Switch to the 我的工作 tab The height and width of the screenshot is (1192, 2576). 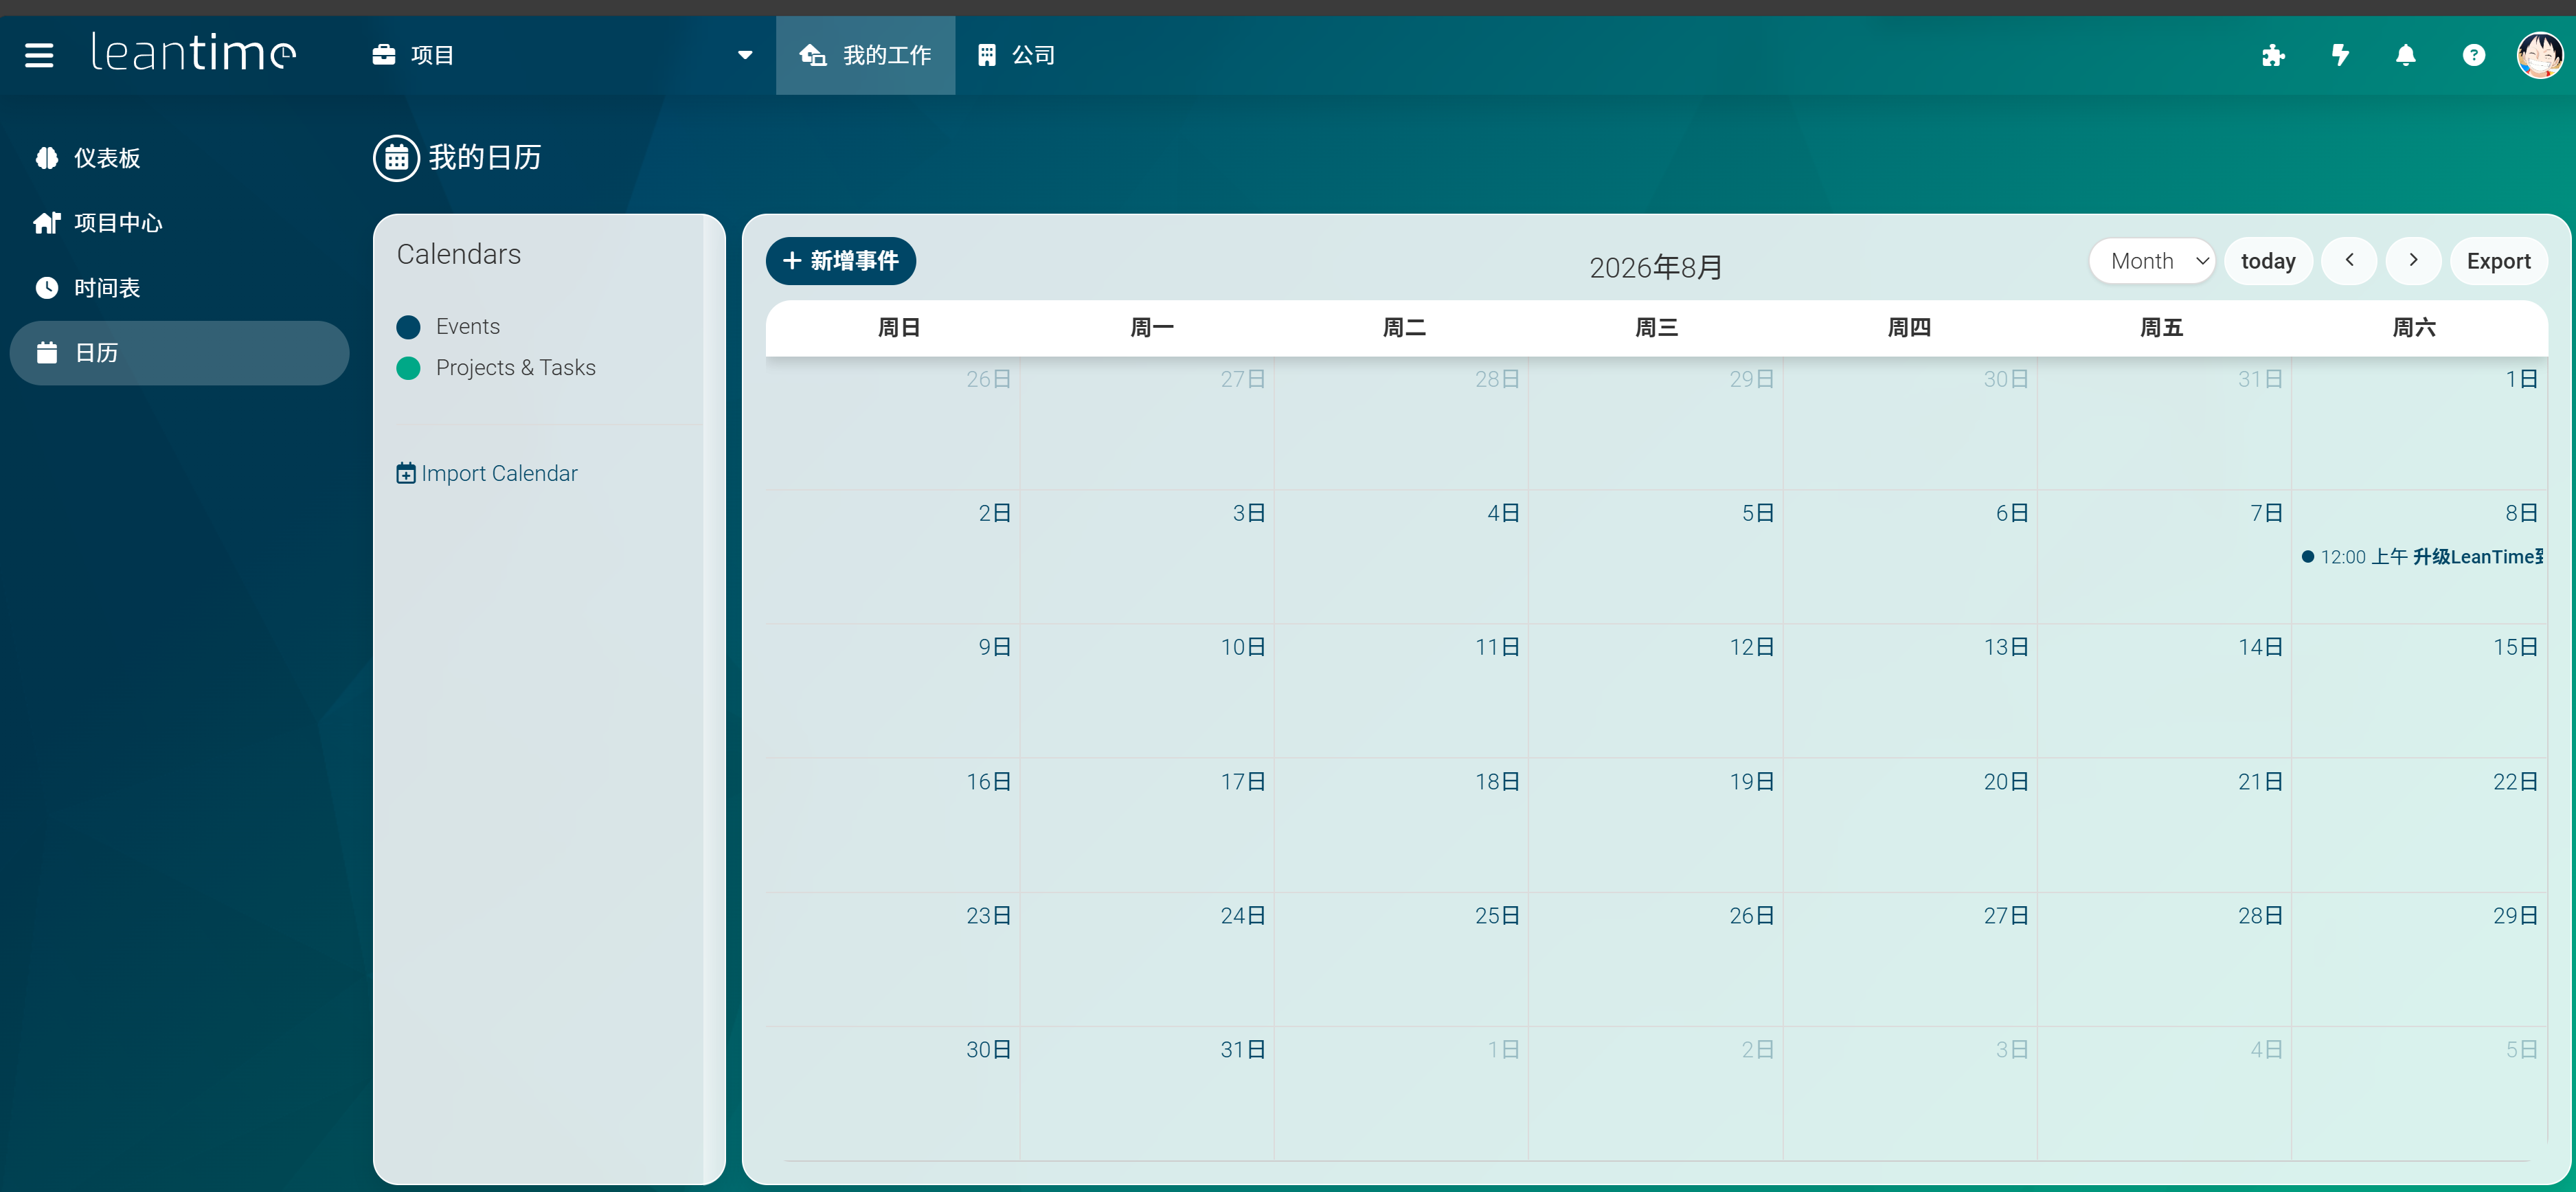[866, 55]
